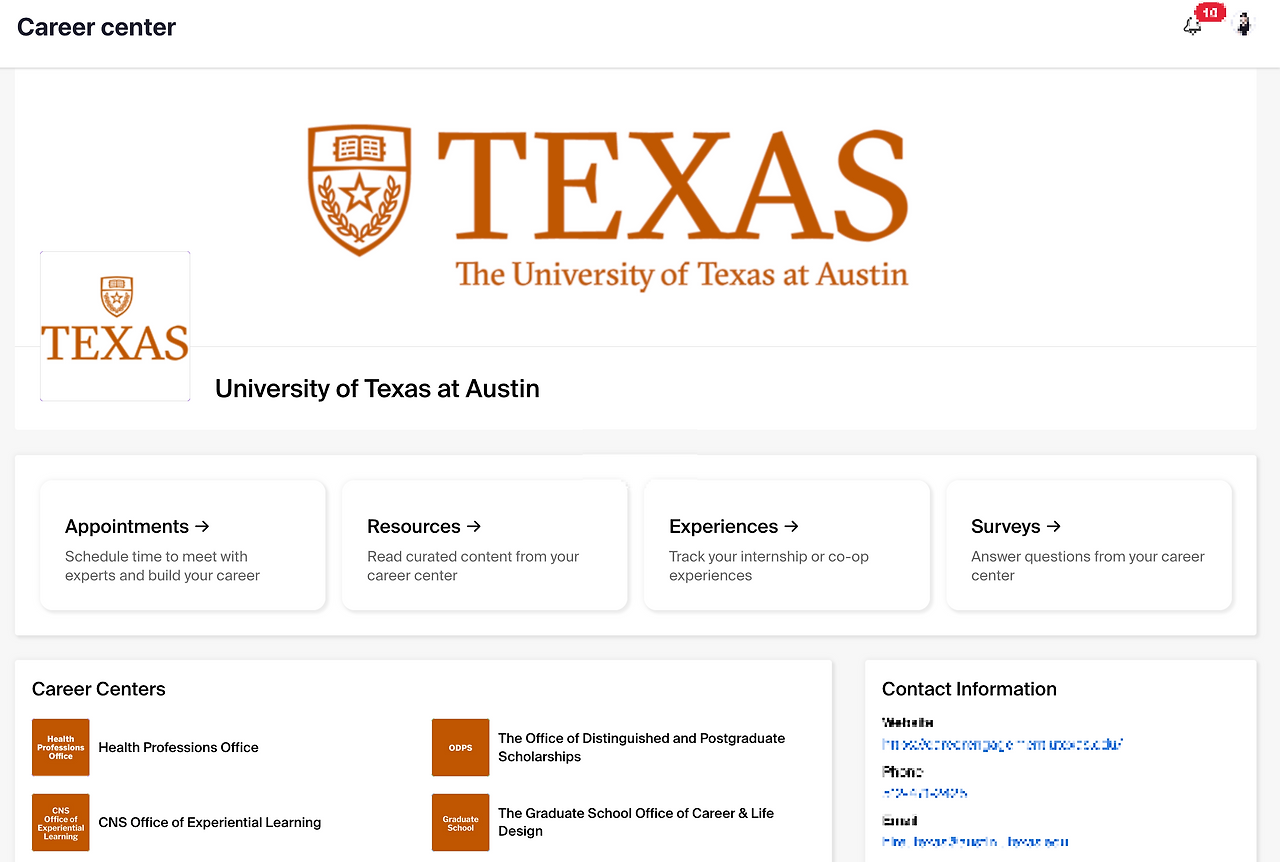Open CNS Office of Experiential Learning link

[x=210, y=822]
